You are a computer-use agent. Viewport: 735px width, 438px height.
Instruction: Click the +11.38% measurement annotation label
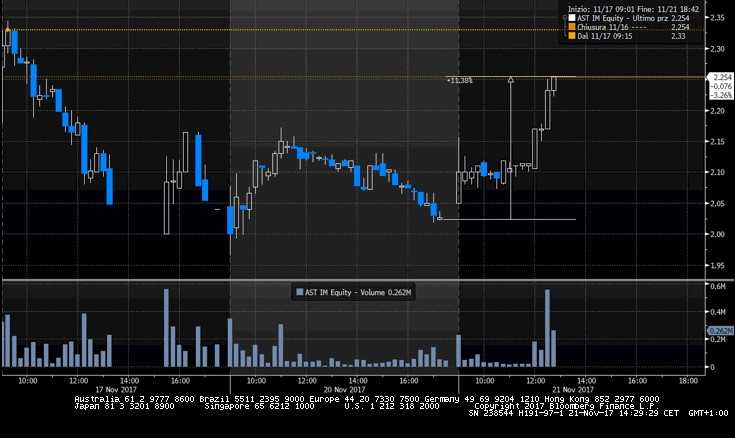click(459, 81)
